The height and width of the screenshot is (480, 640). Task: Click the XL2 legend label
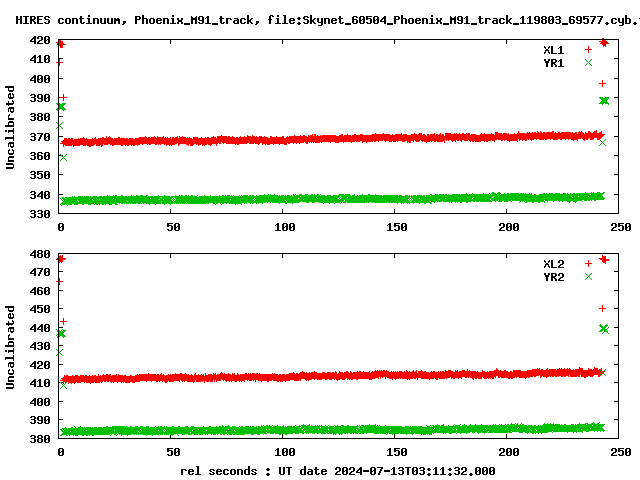pos(553,264)
